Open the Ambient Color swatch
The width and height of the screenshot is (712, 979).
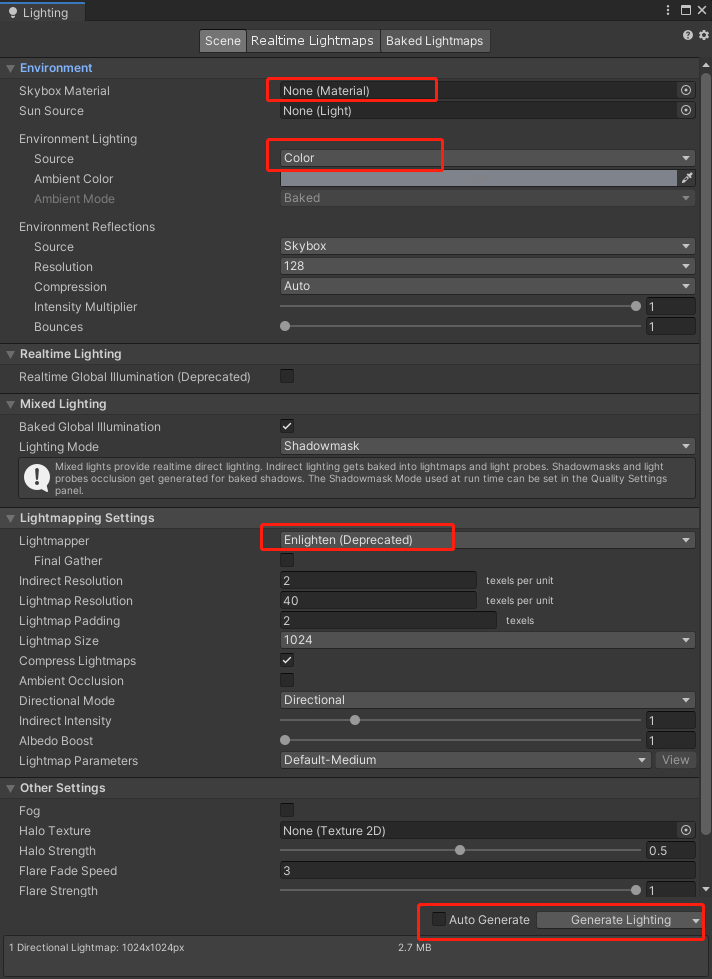(470, 177)
